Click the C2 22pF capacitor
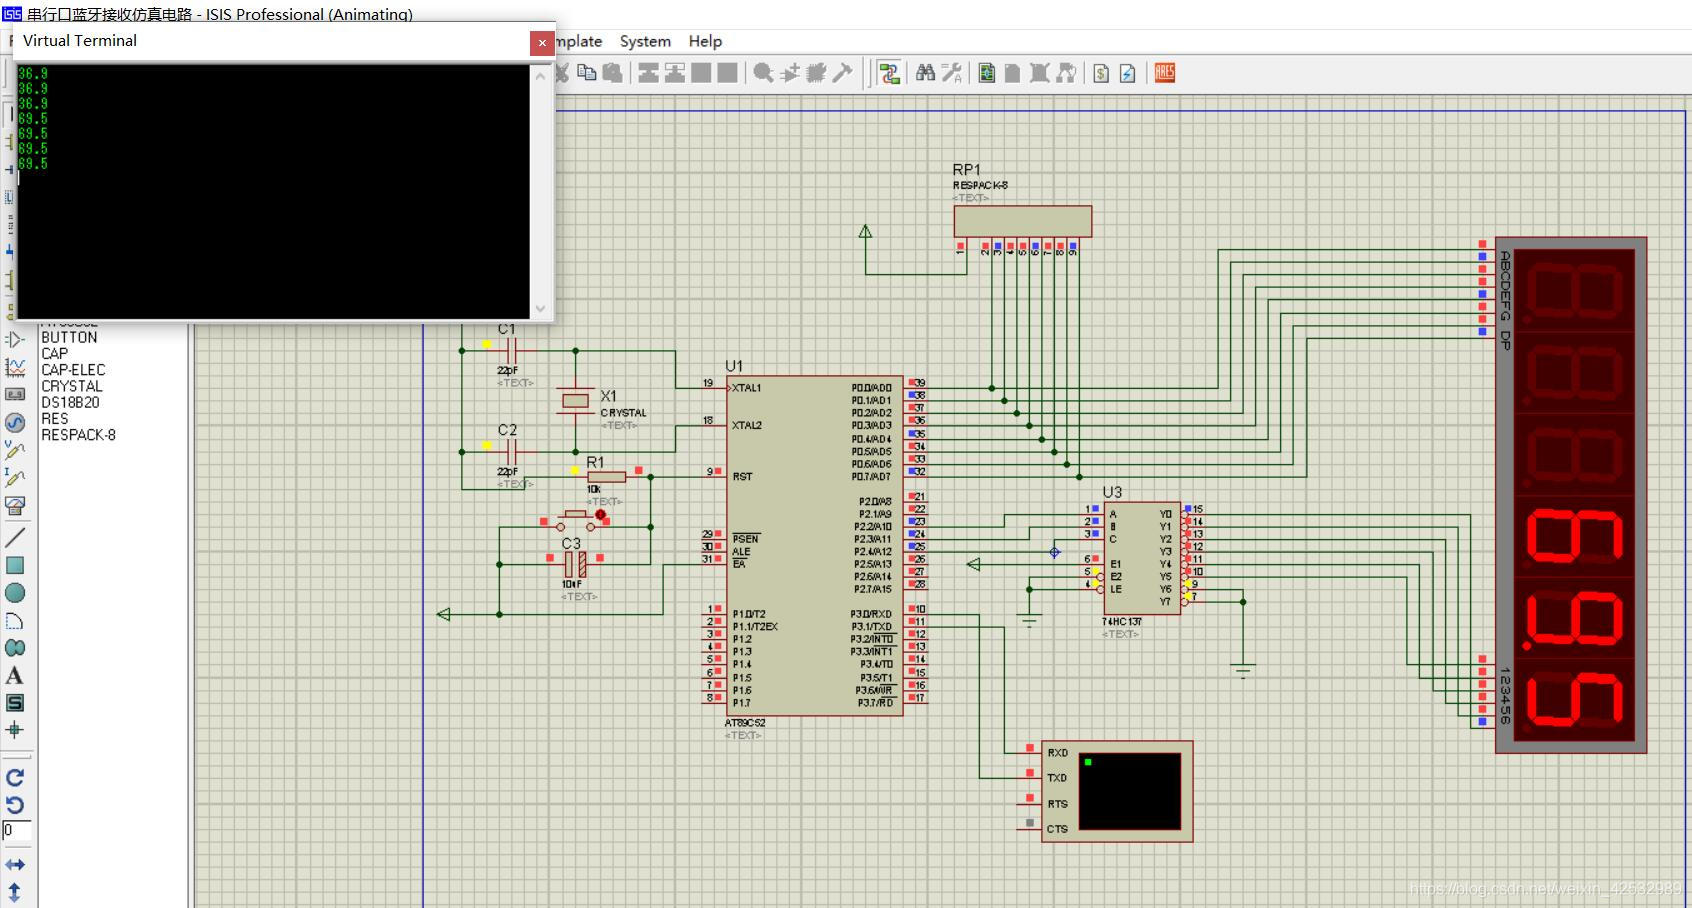 click(x=510, y=452)
